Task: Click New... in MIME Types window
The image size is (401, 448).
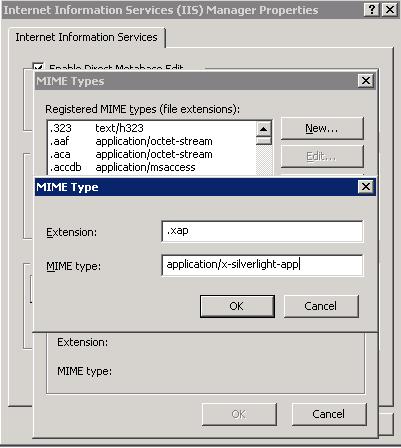Action: click(x=322, y=128)
